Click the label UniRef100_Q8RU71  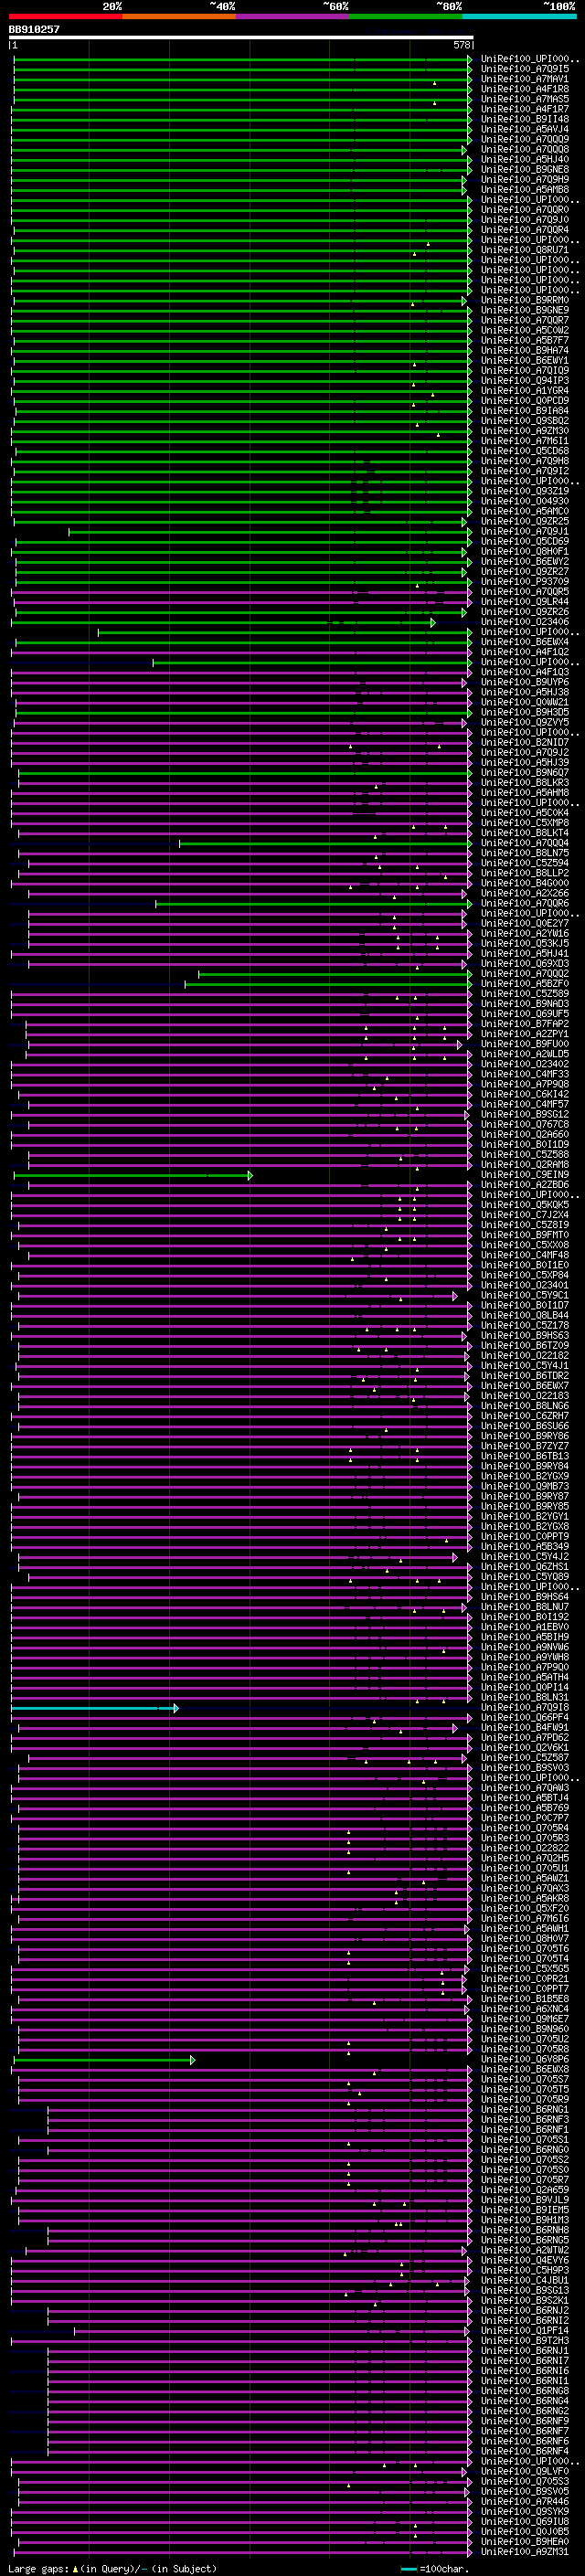click(x=525, y=250)
